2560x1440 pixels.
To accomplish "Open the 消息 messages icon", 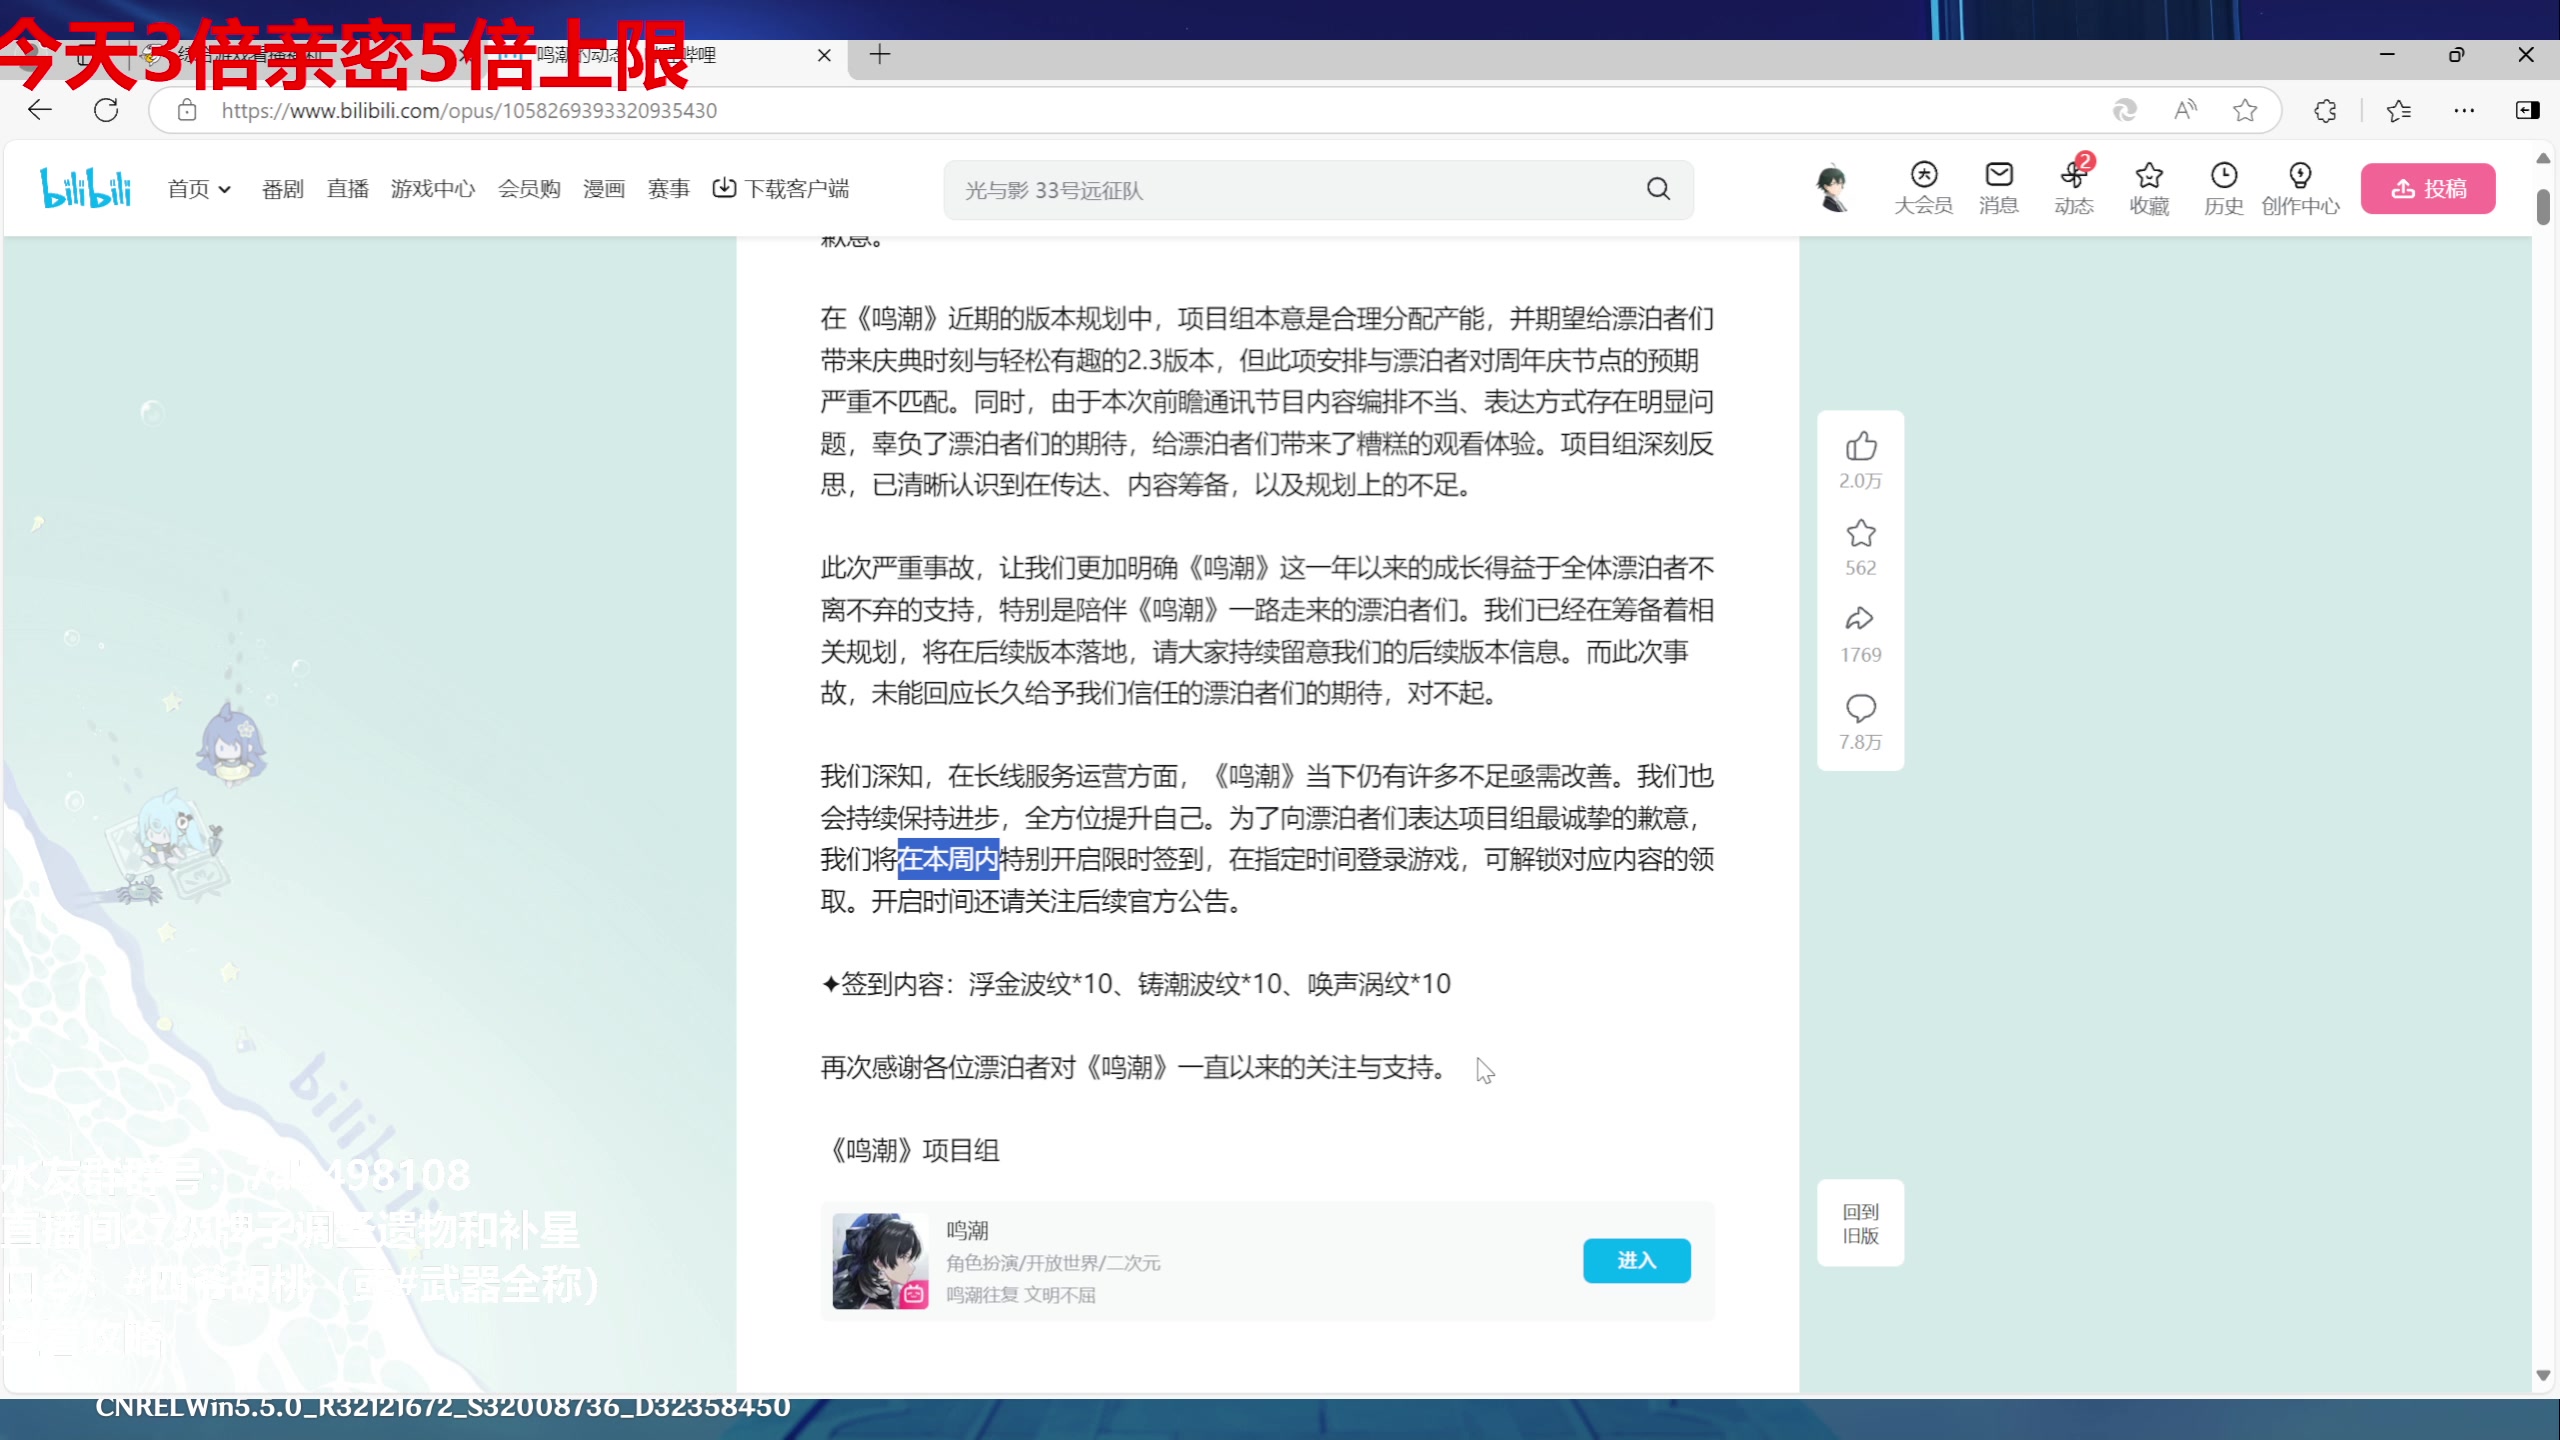I will point(1999,188).
